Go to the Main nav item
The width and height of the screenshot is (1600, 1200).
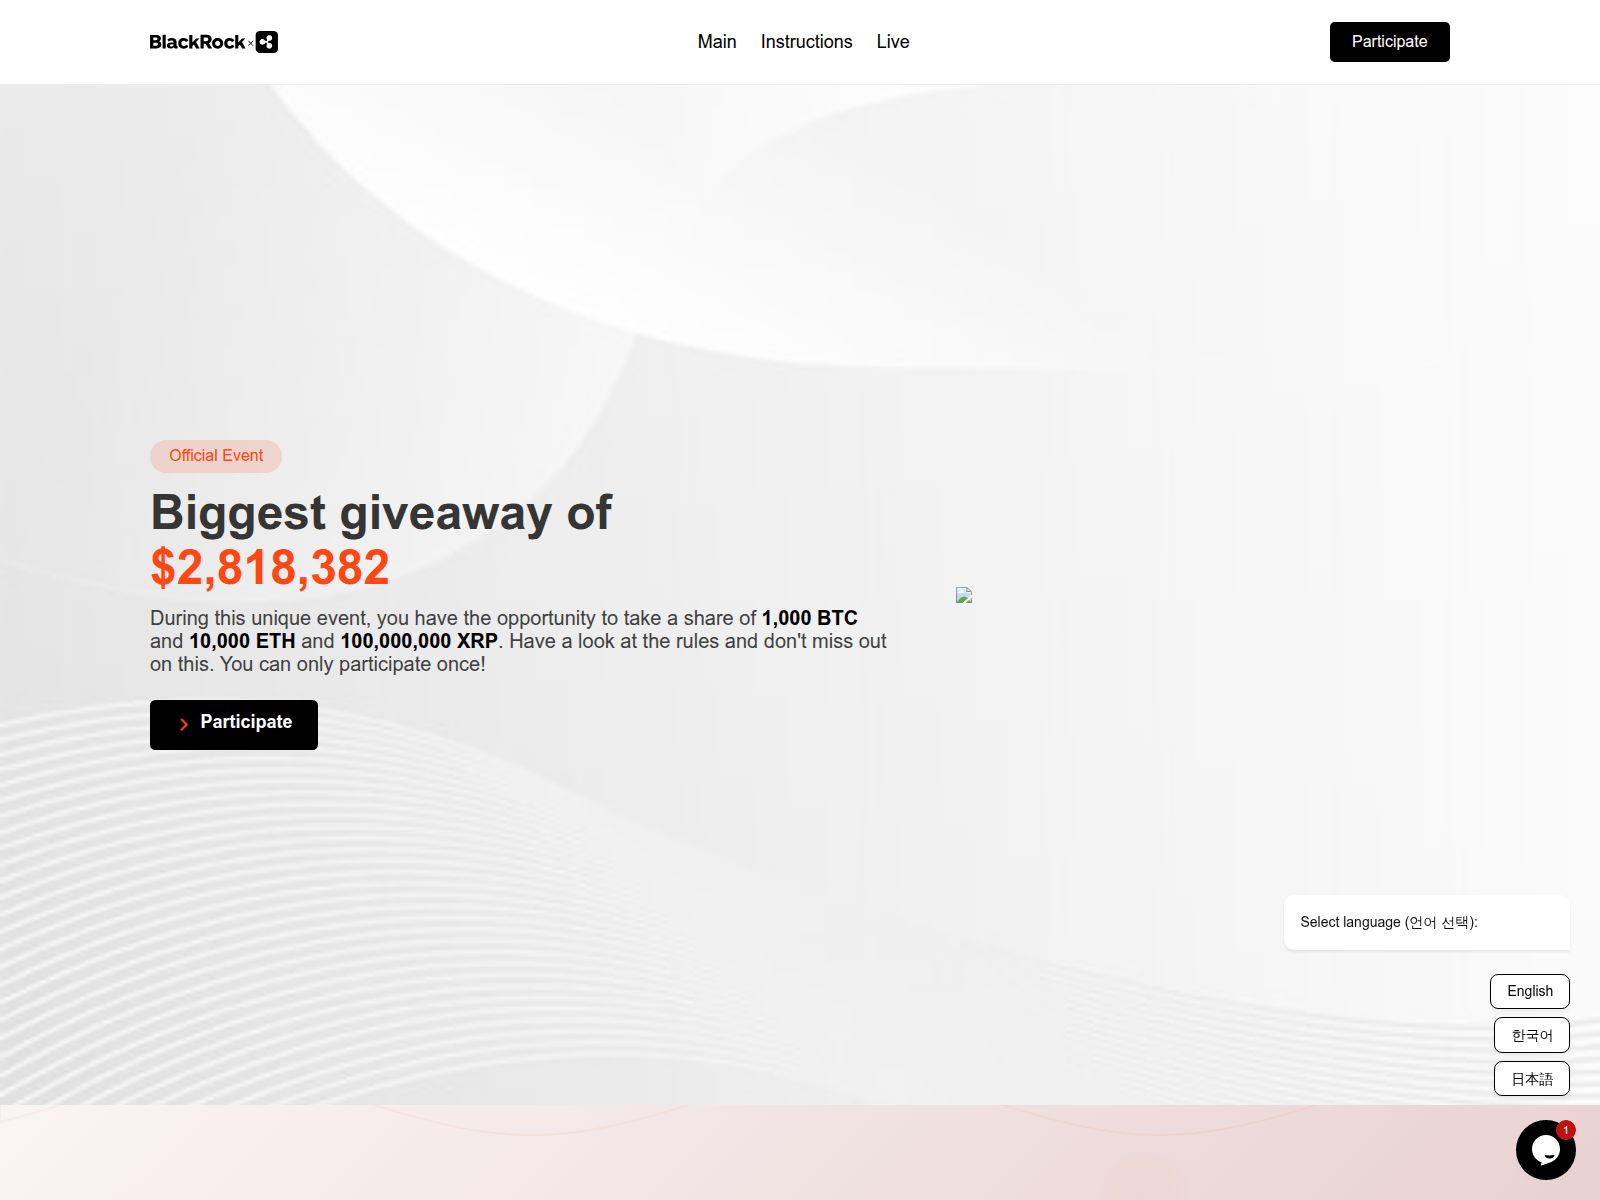[717, 42]
